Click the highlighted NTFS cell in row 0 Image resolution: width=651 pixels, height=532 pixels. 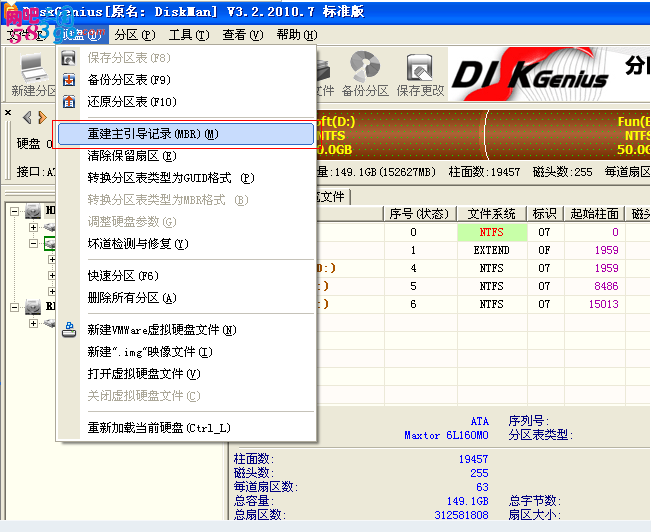coord(492,232)
